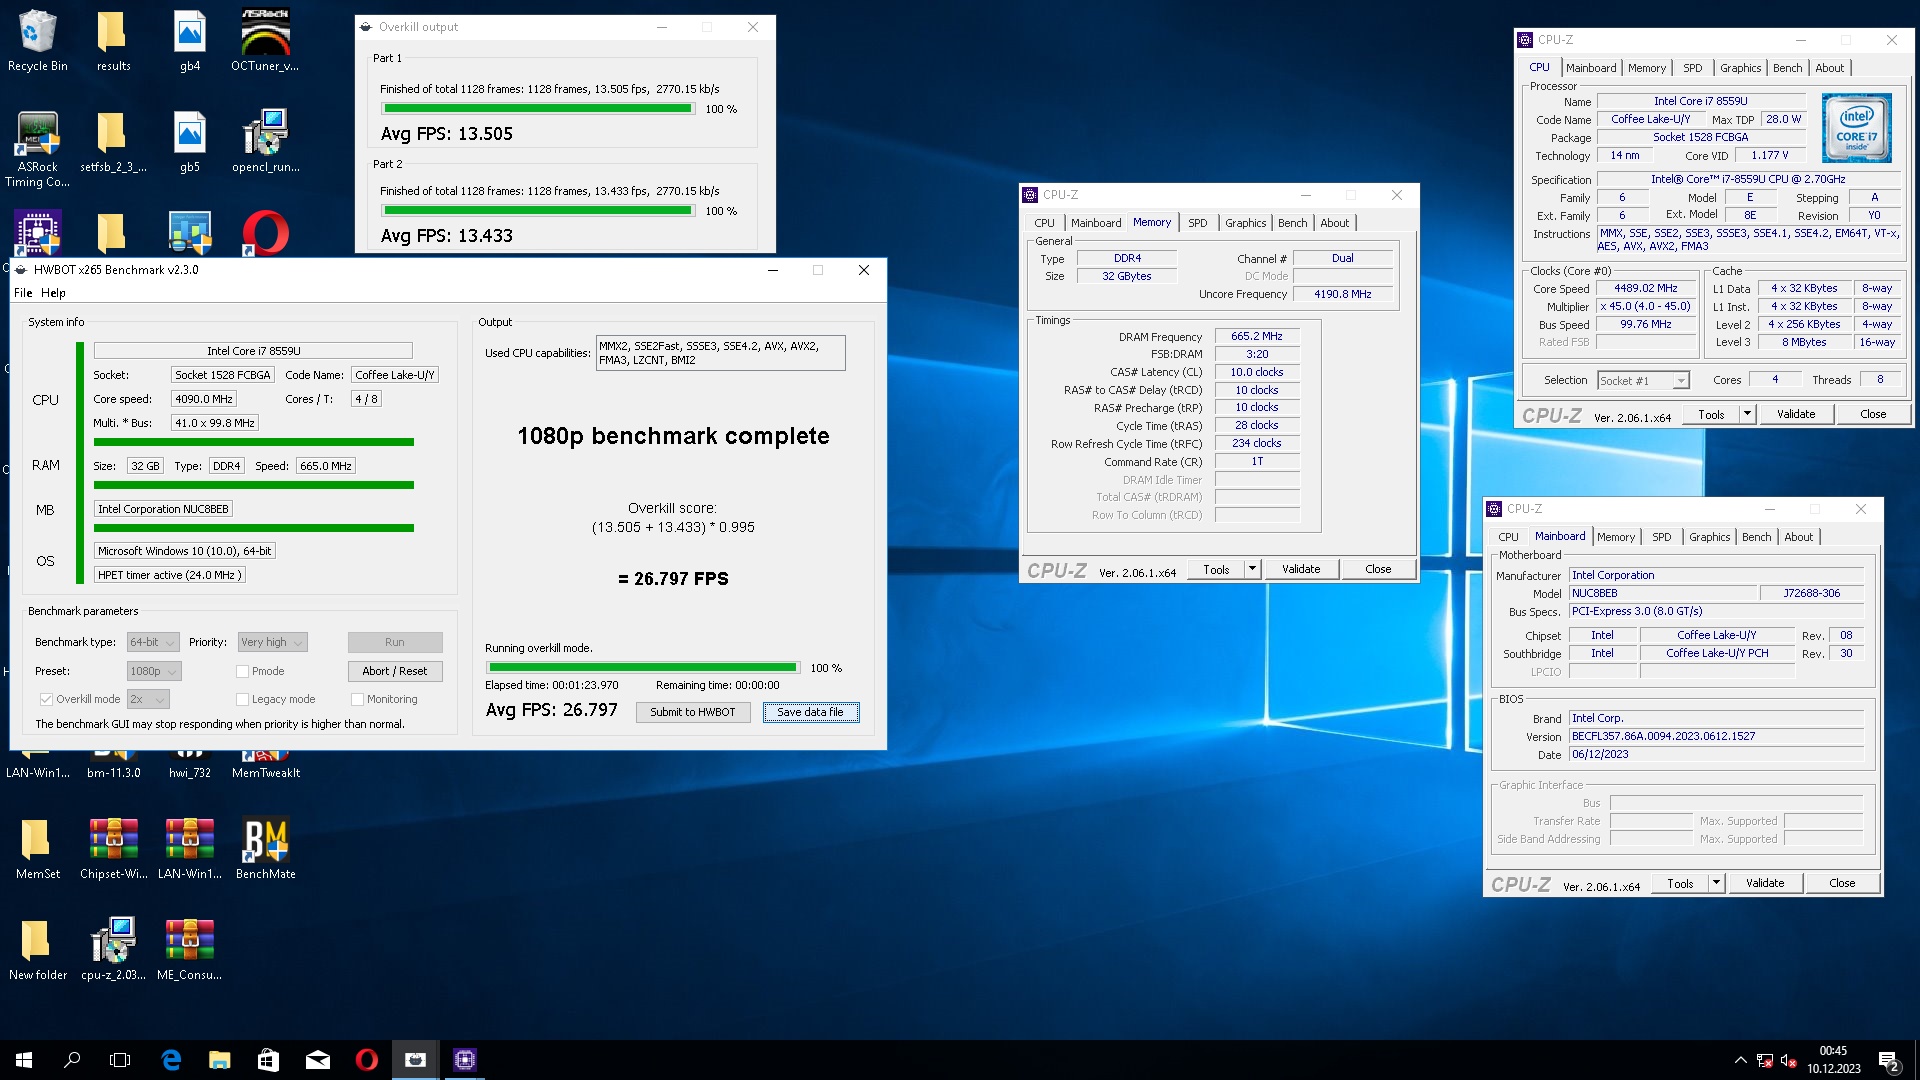
Task: Show hidden system tray icons chevron
Action: (1740, 1060)
